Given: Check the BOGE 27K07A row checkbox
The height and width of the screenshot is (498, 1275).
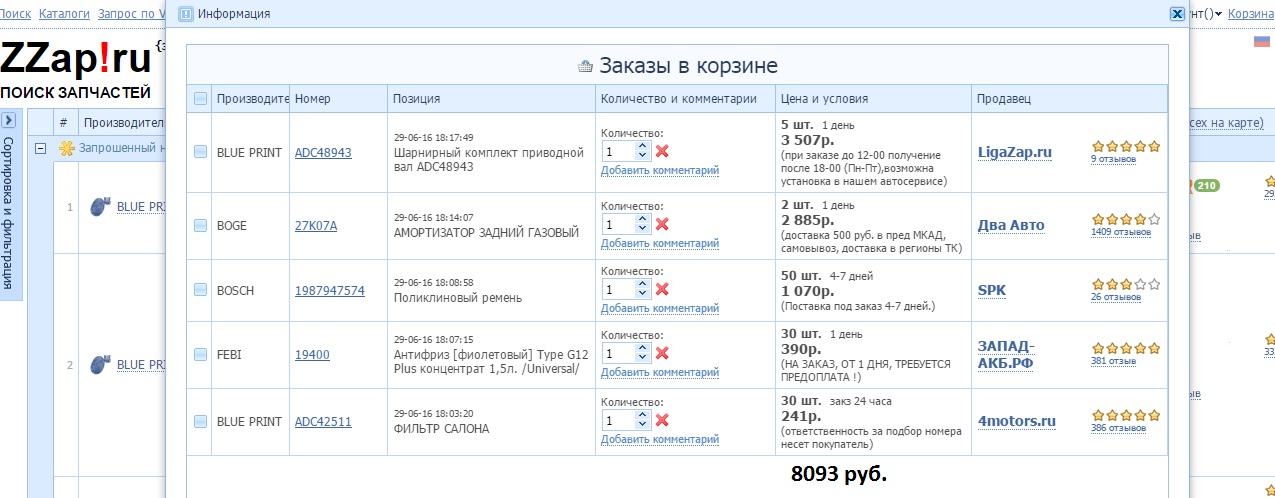Looking at the screenshot, I should (x=200, y=225).
